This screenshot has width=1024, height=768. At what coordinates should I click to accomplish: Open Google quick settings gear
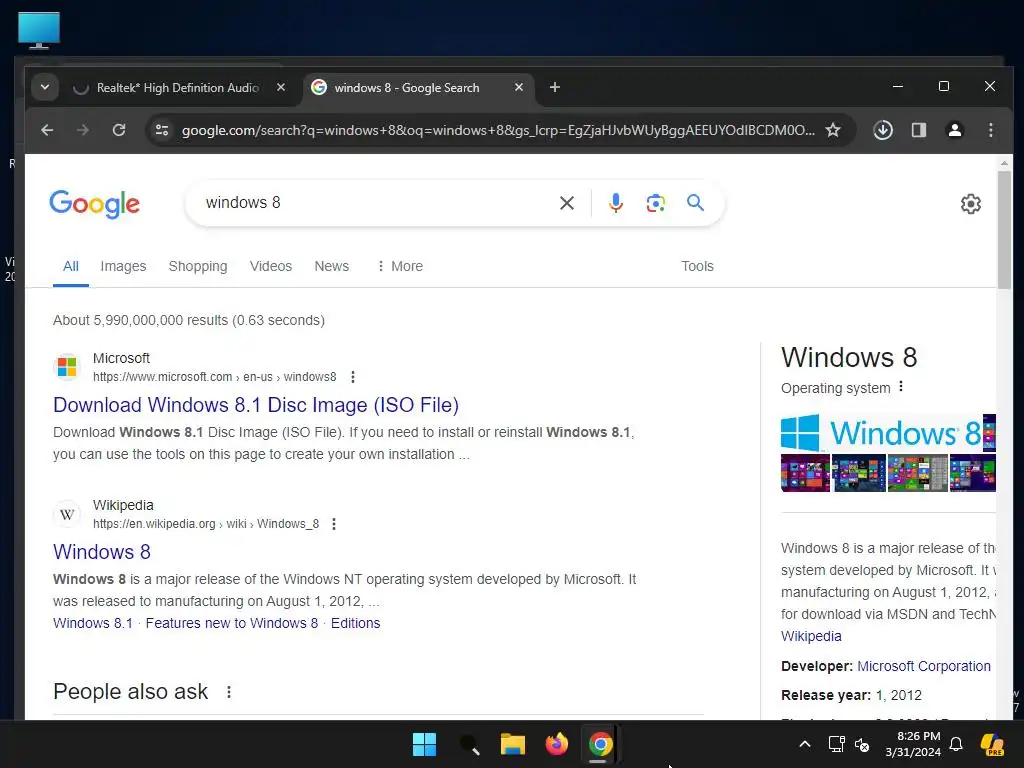pos(970,204)
